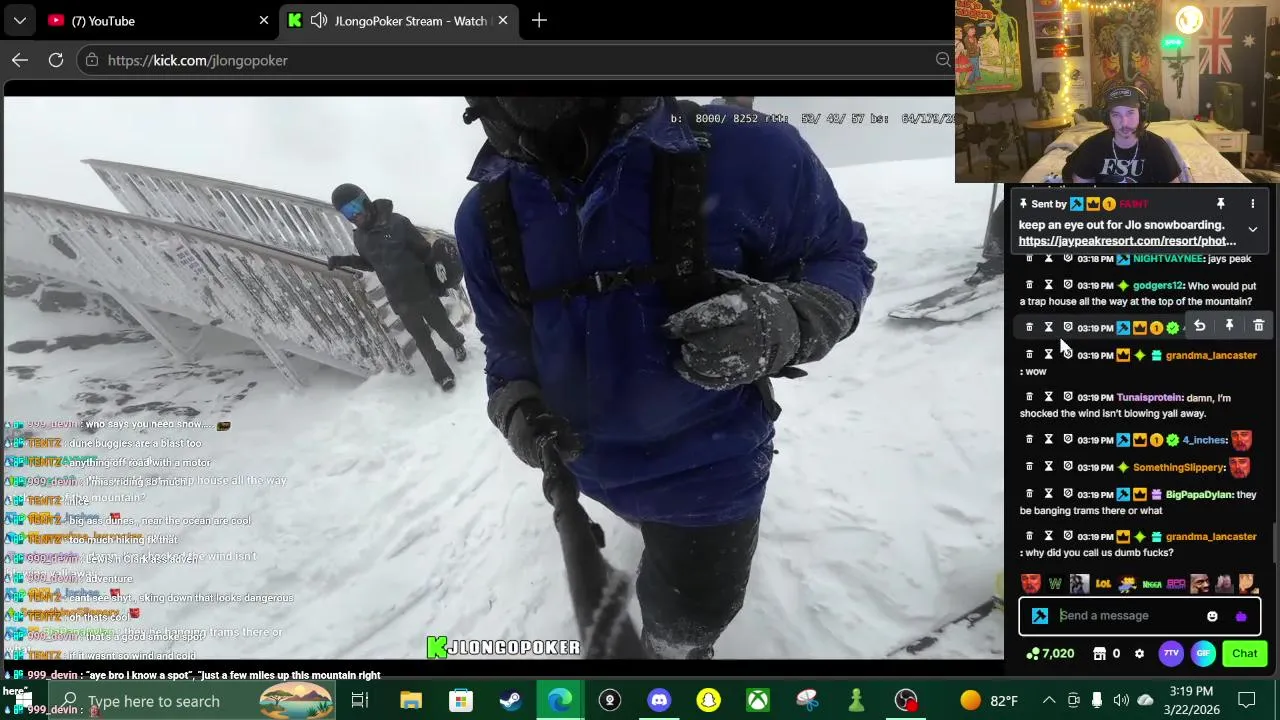Launch Steam from the taskbar
This screenshot has height=720, width=1280.
(x=510, y=701)
